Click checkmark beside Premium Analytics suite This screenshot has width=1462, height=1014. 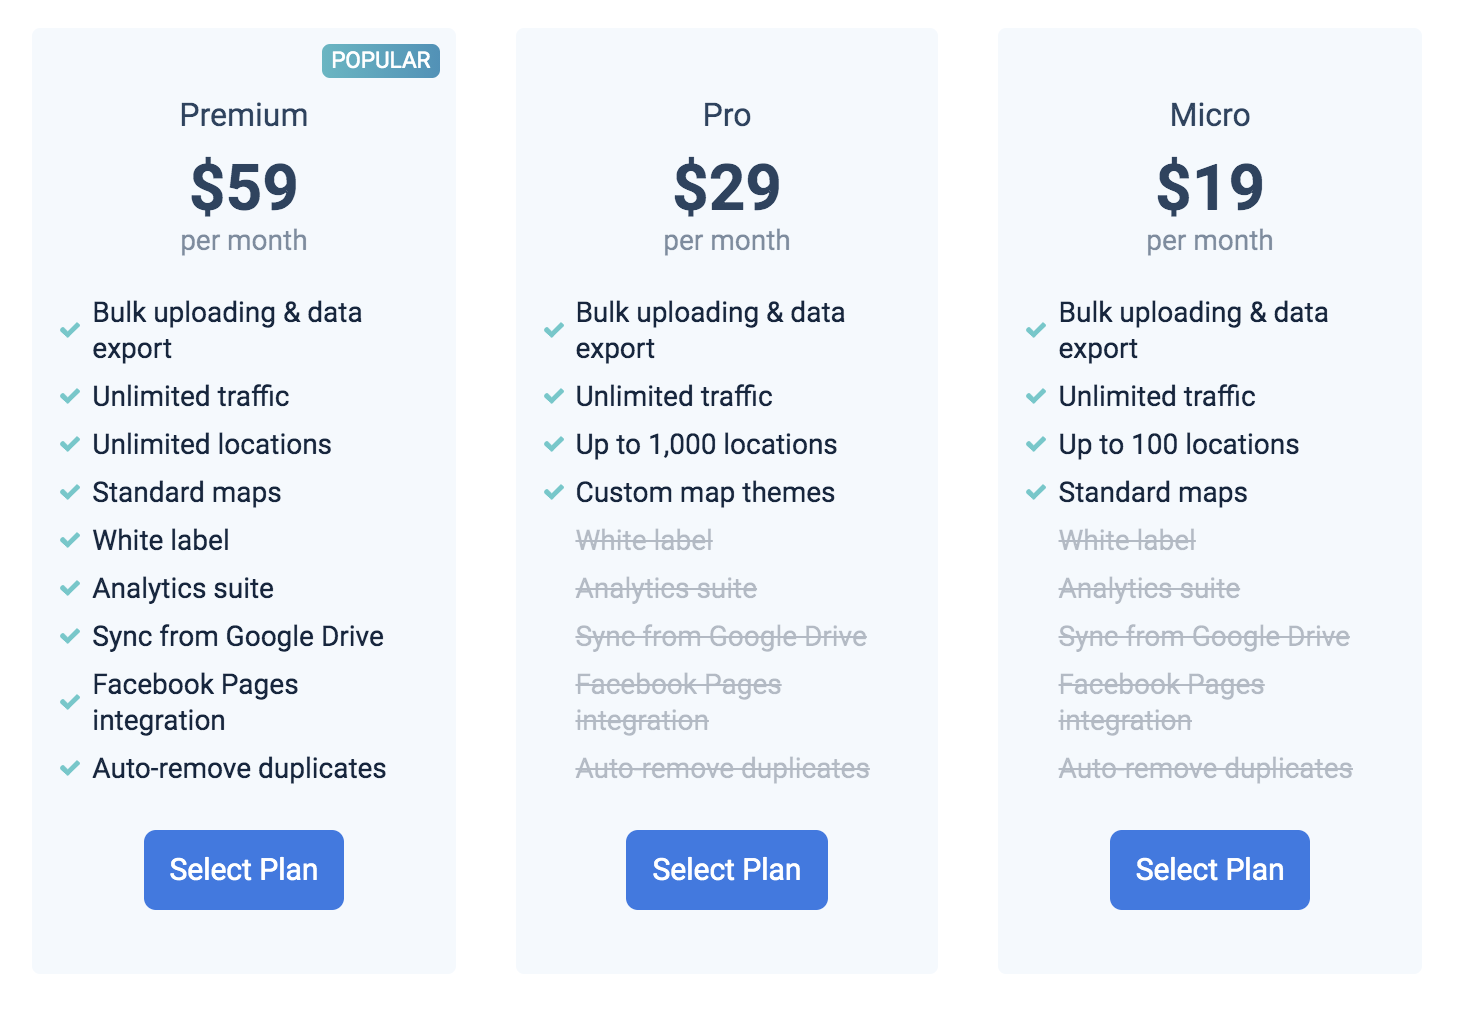(x=70, y=588)
